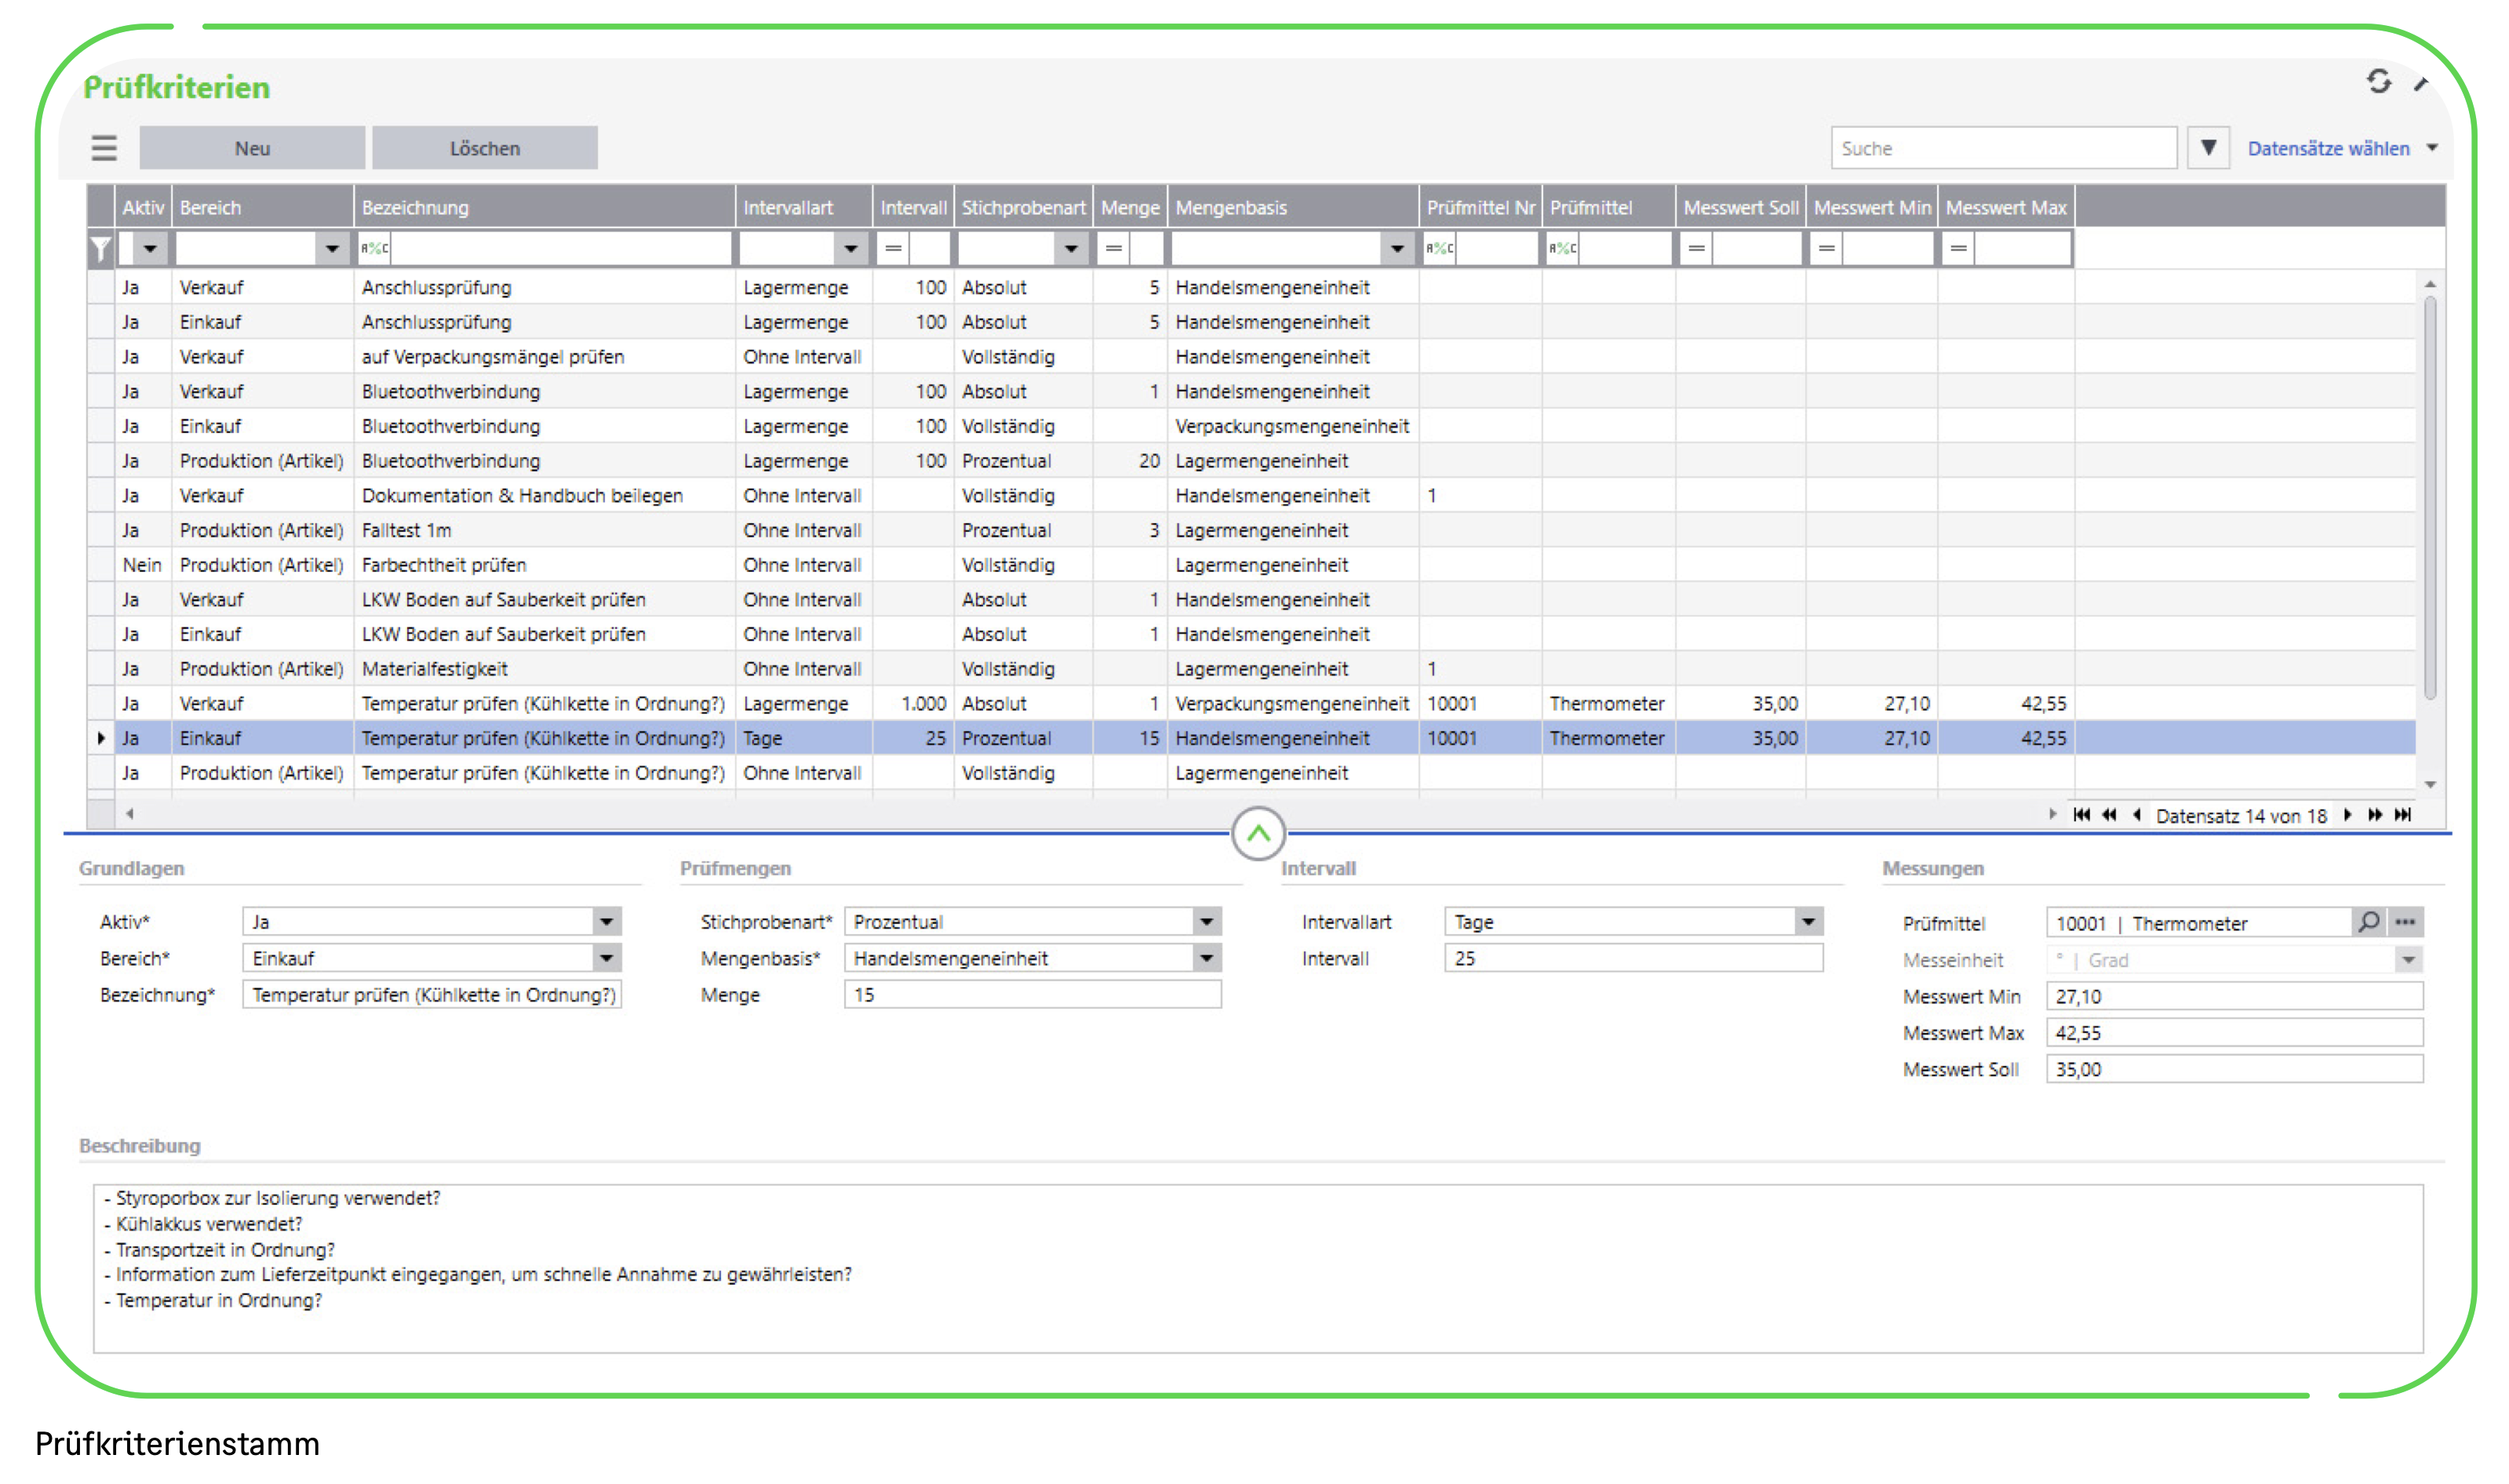2509x1484 pixels.
Task: Click the search filter funnel icon
Action: tap(2208, 148)
